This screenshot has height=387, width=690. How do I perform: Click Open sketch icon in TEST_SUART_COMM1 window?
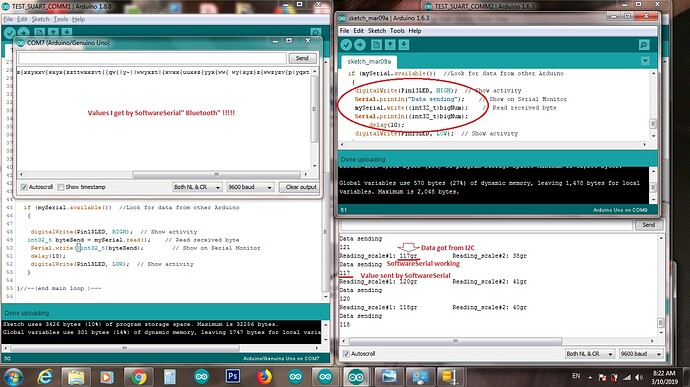(x=53, y=32)
